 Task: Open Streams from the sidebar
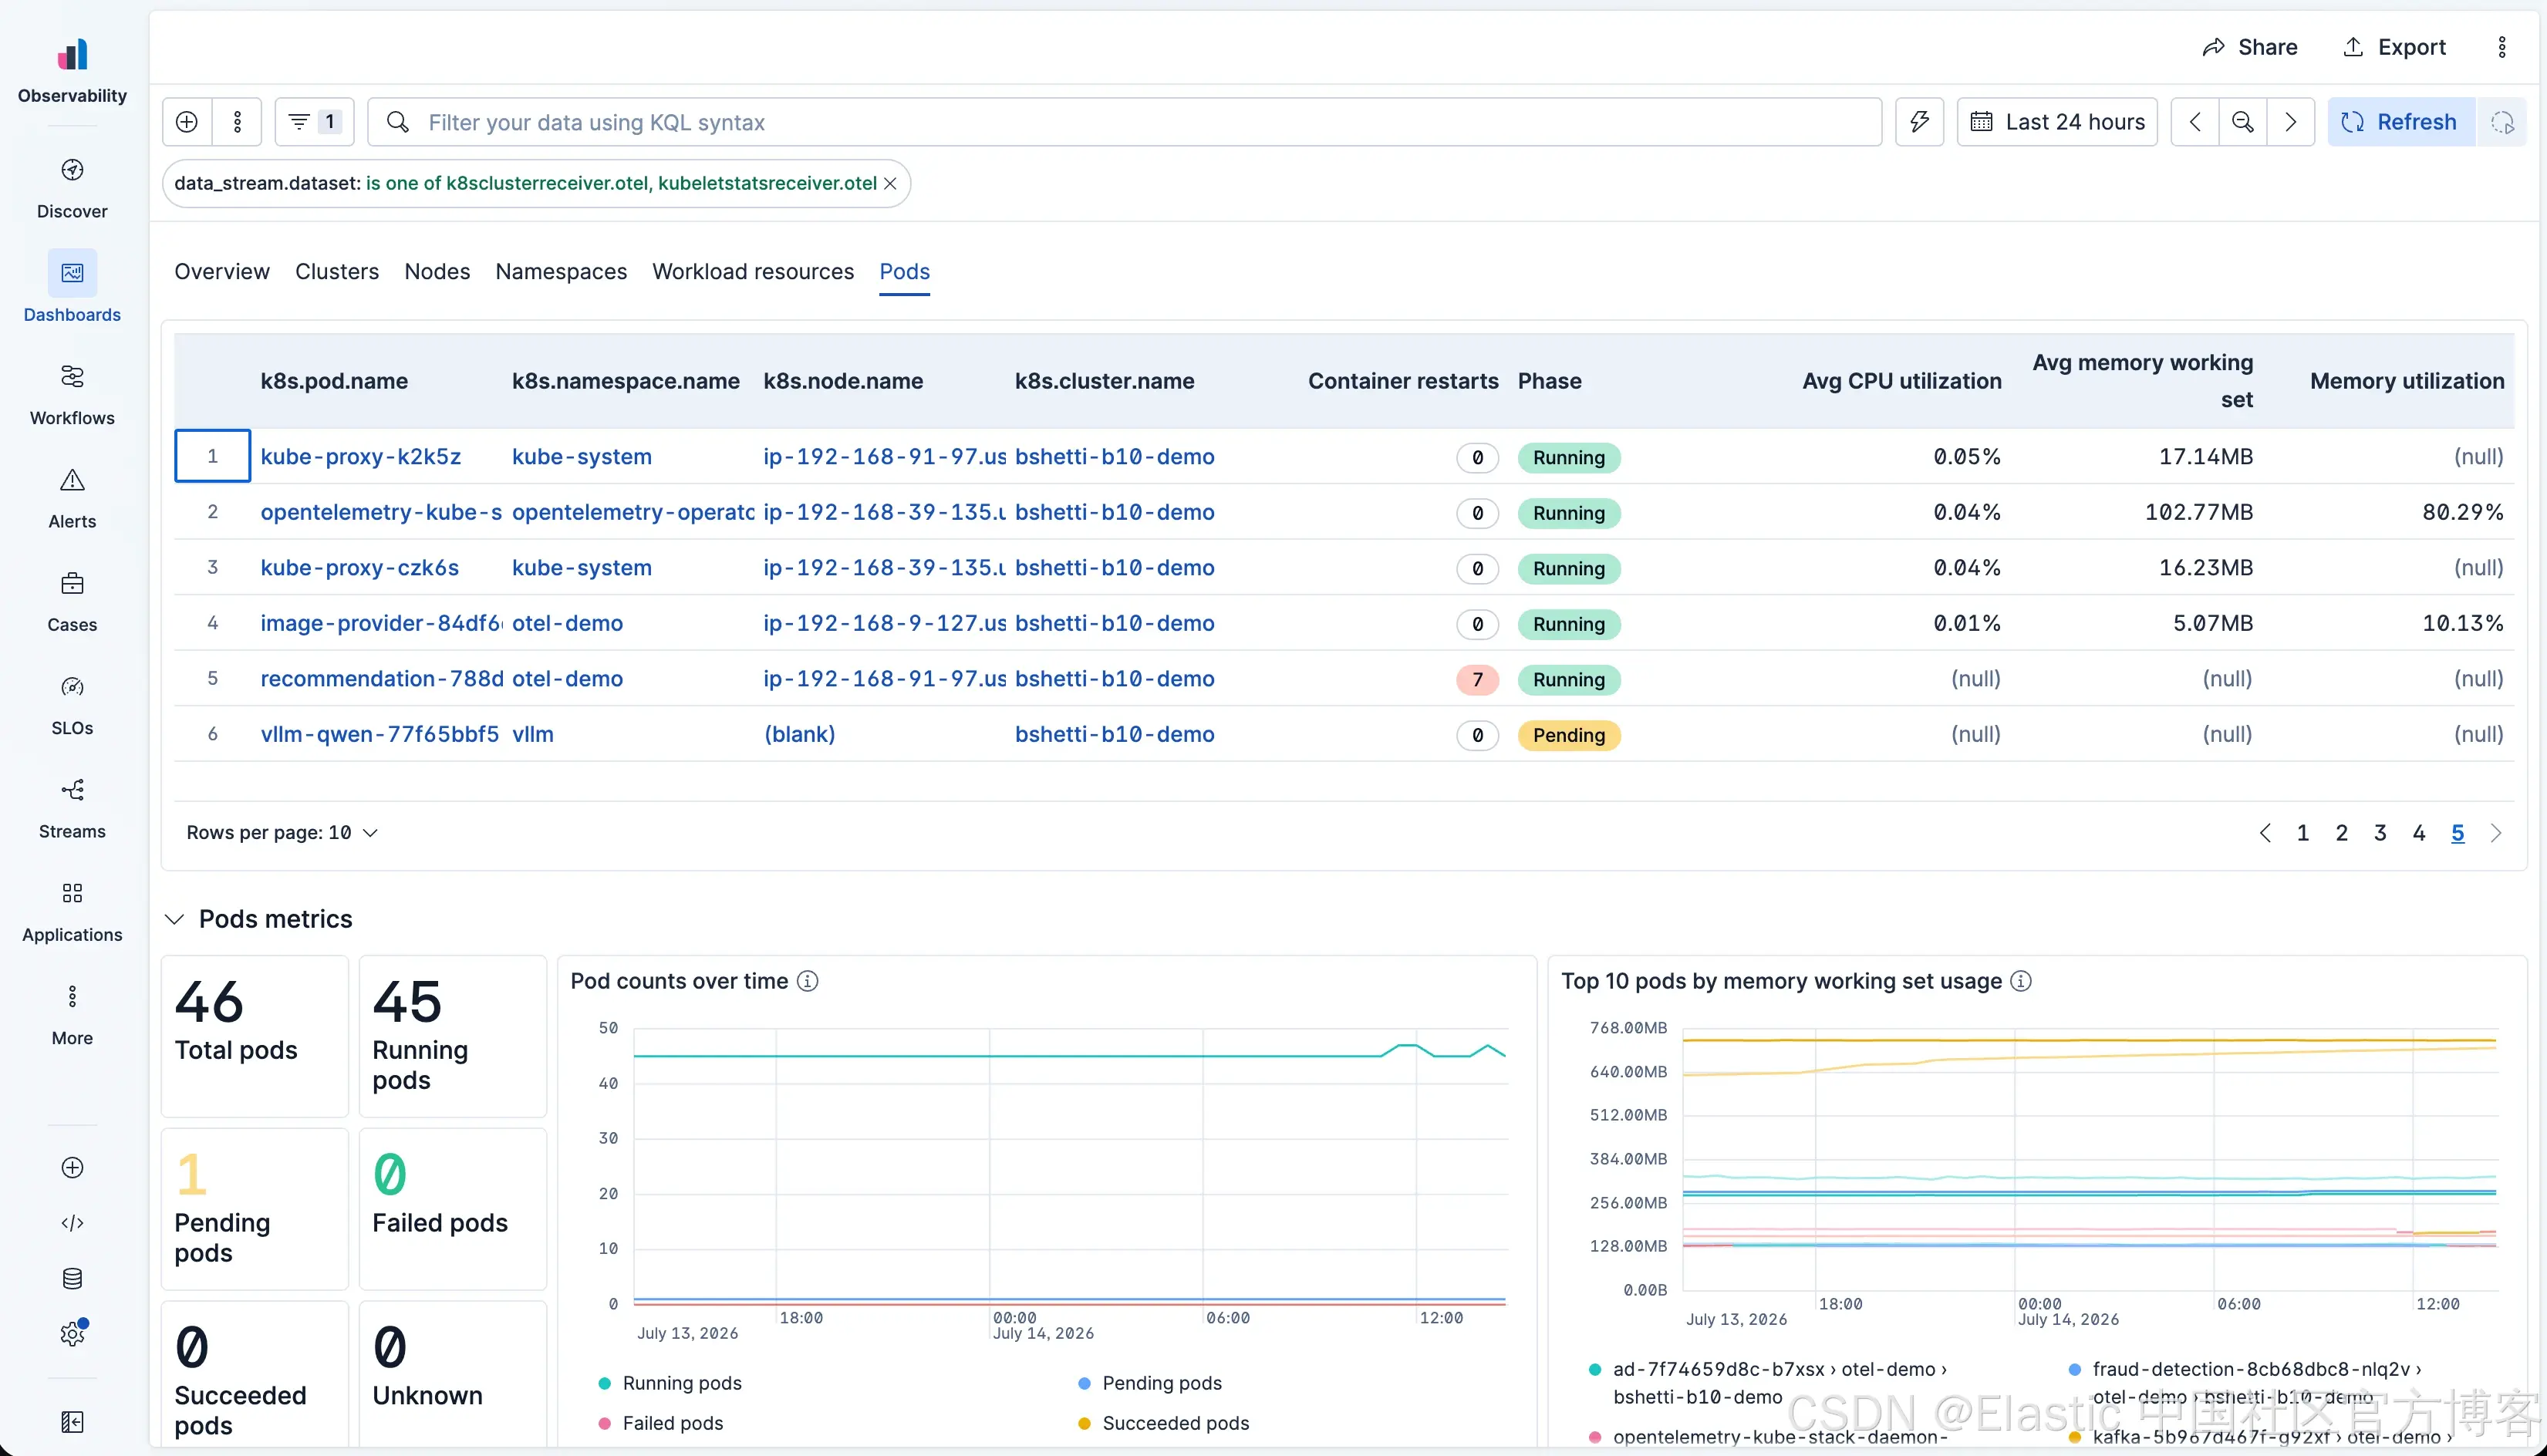click(72, 808)
